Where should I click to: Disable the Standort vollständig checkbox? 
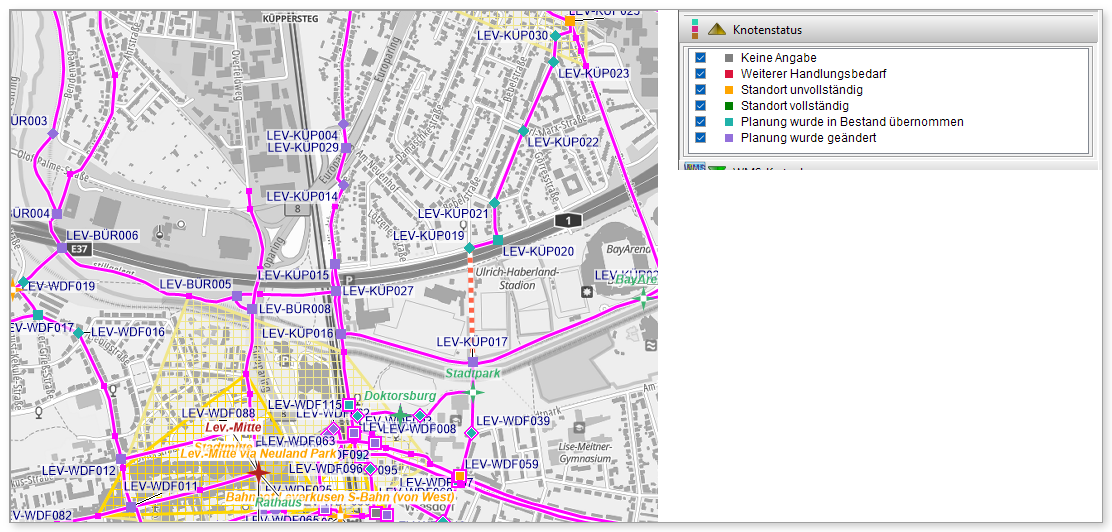click(x=701, y=106)
